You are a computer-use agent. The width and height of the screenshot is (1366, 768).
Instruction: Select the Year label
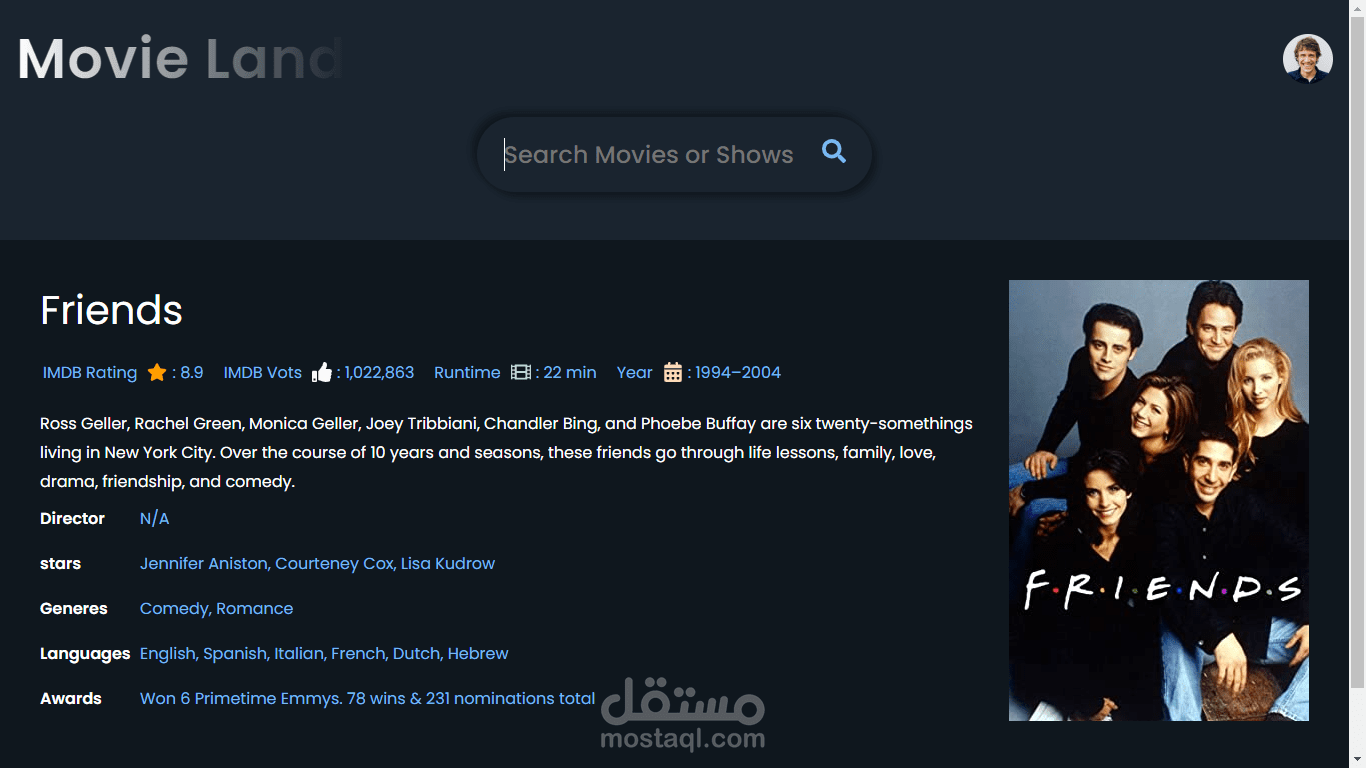click(x=634, y=372)
